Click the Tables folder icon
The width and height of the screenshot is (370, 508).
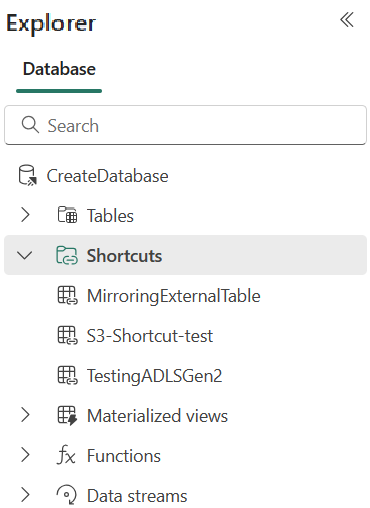[x=67, y=215]
